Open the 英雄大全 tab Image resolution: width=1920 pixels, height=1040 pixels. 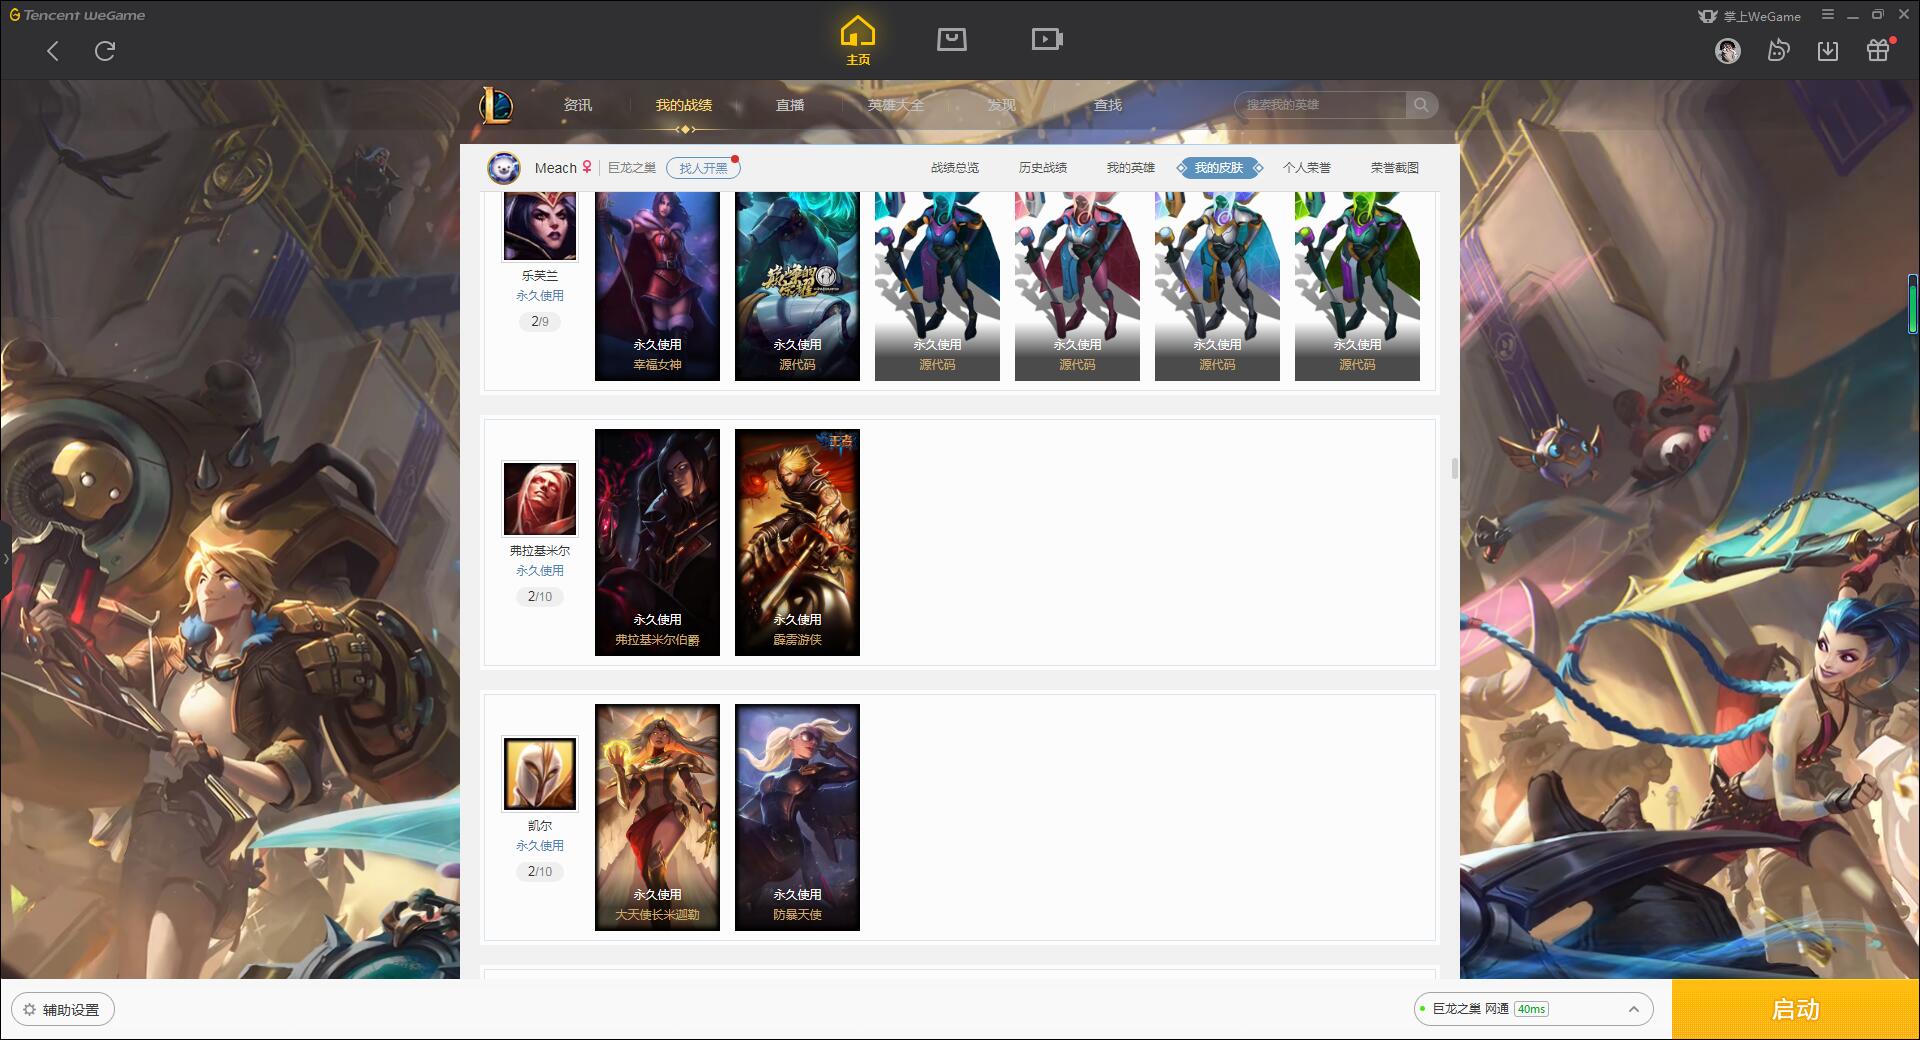(896, 105)
